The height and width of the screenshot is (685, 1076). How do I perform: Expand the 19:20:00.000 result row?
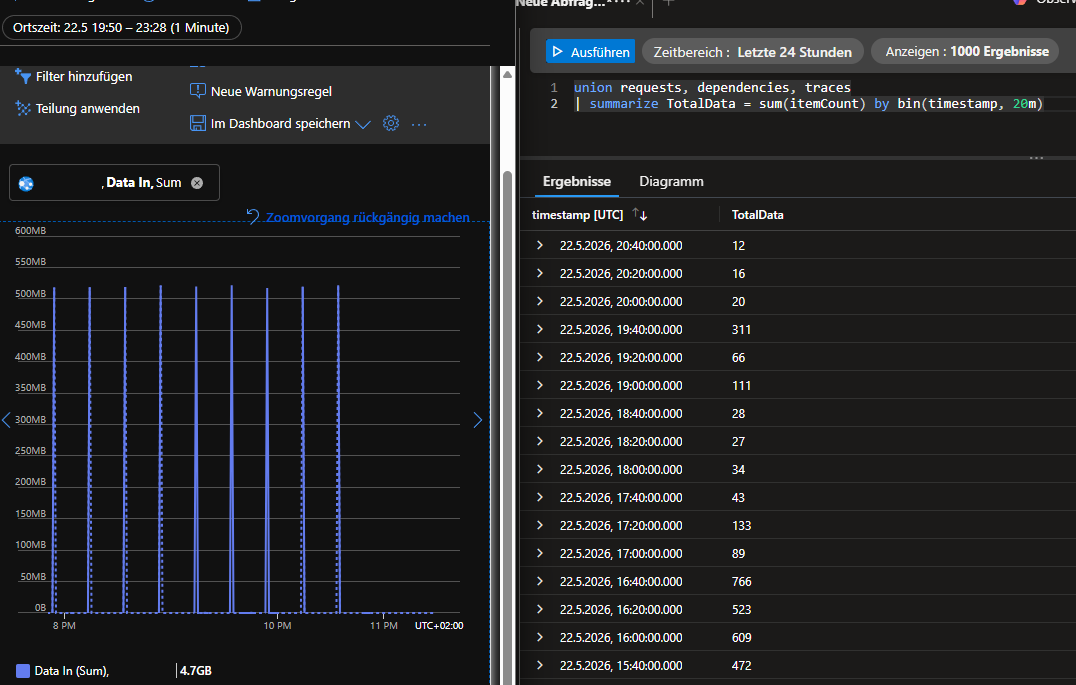click(540, 358)
